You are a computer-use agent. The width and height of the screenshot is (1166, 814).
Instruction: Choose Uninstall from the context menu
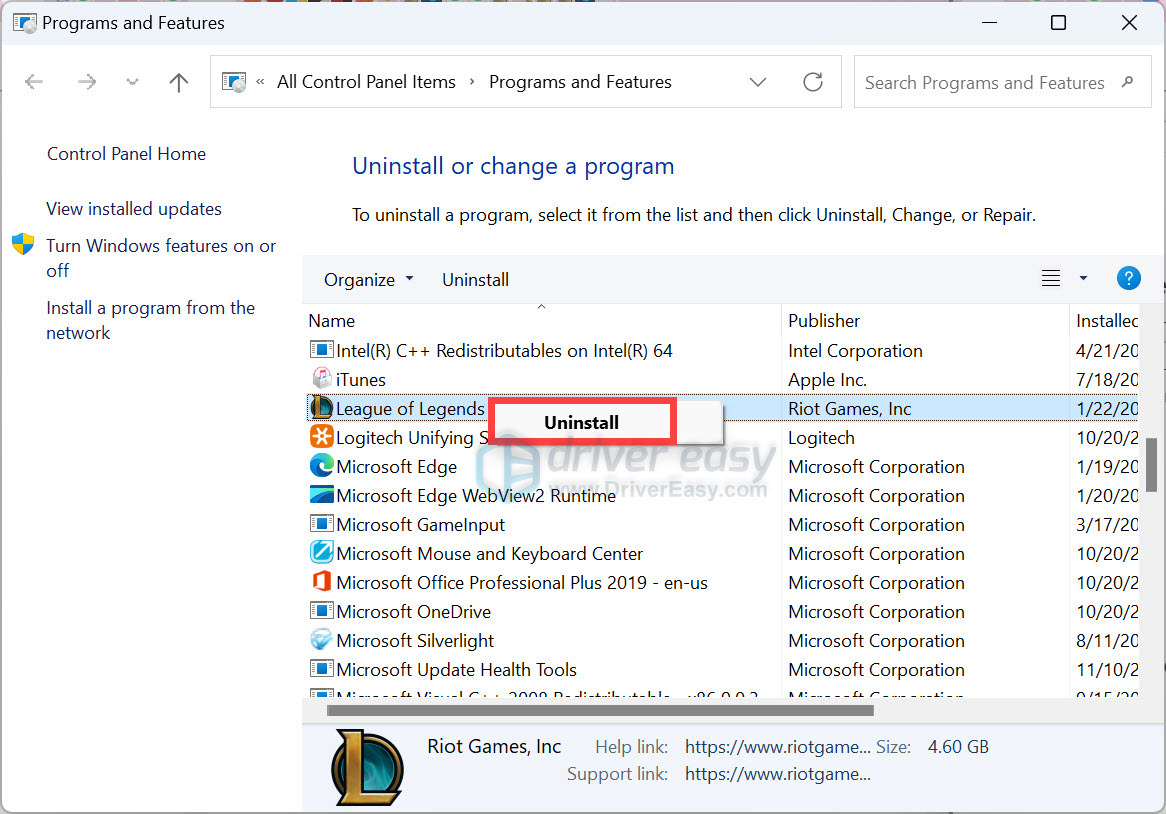[581, 423]
